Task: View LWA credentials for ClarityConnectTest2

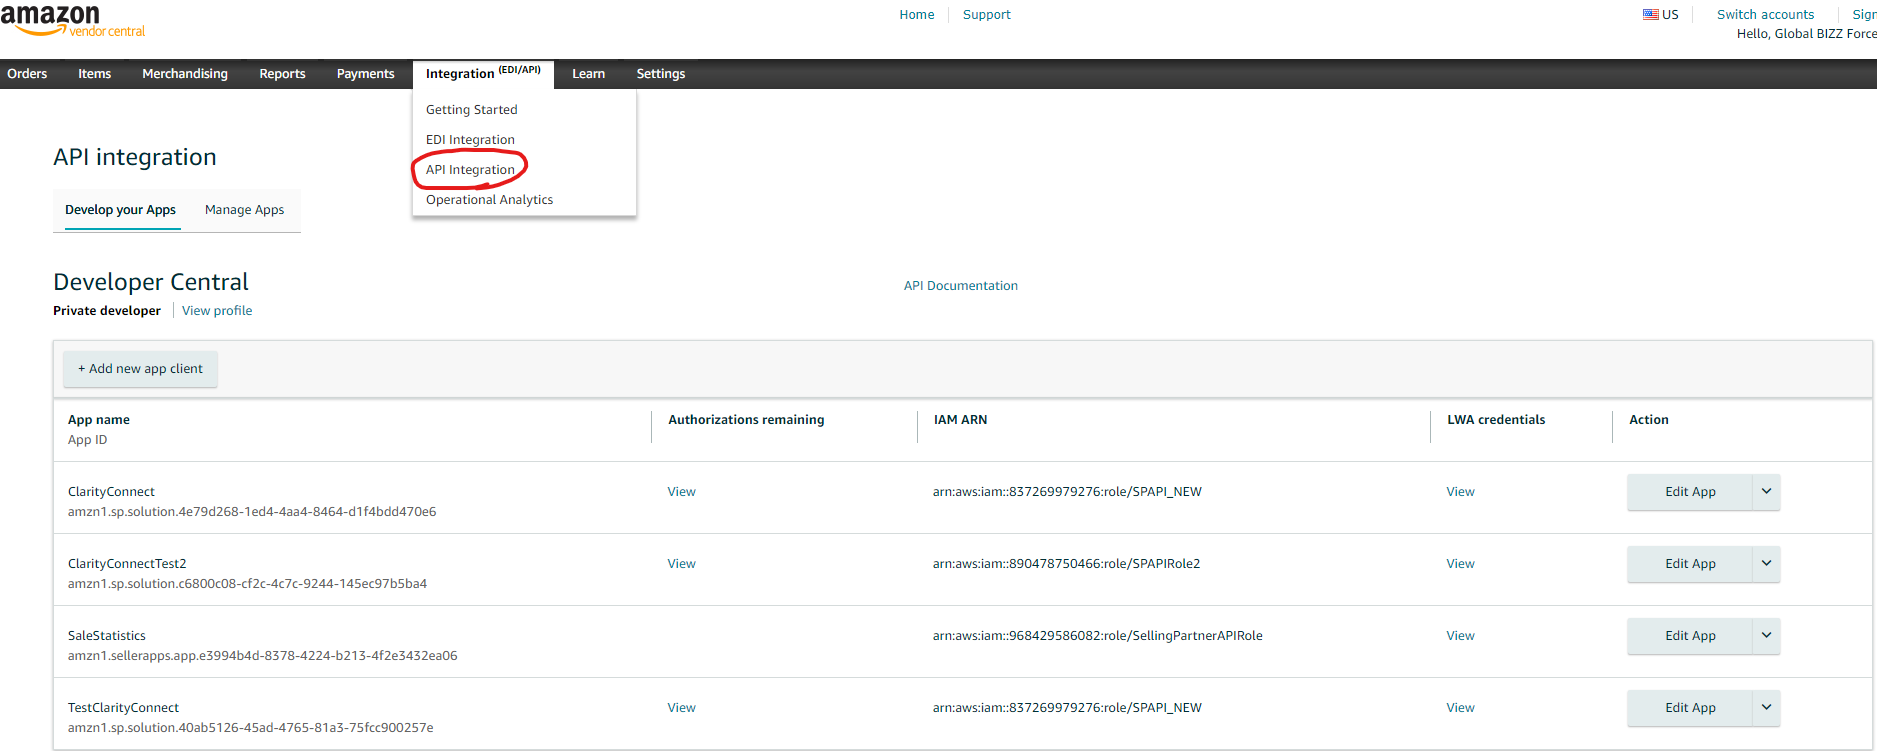Action: pos(1460,564)
